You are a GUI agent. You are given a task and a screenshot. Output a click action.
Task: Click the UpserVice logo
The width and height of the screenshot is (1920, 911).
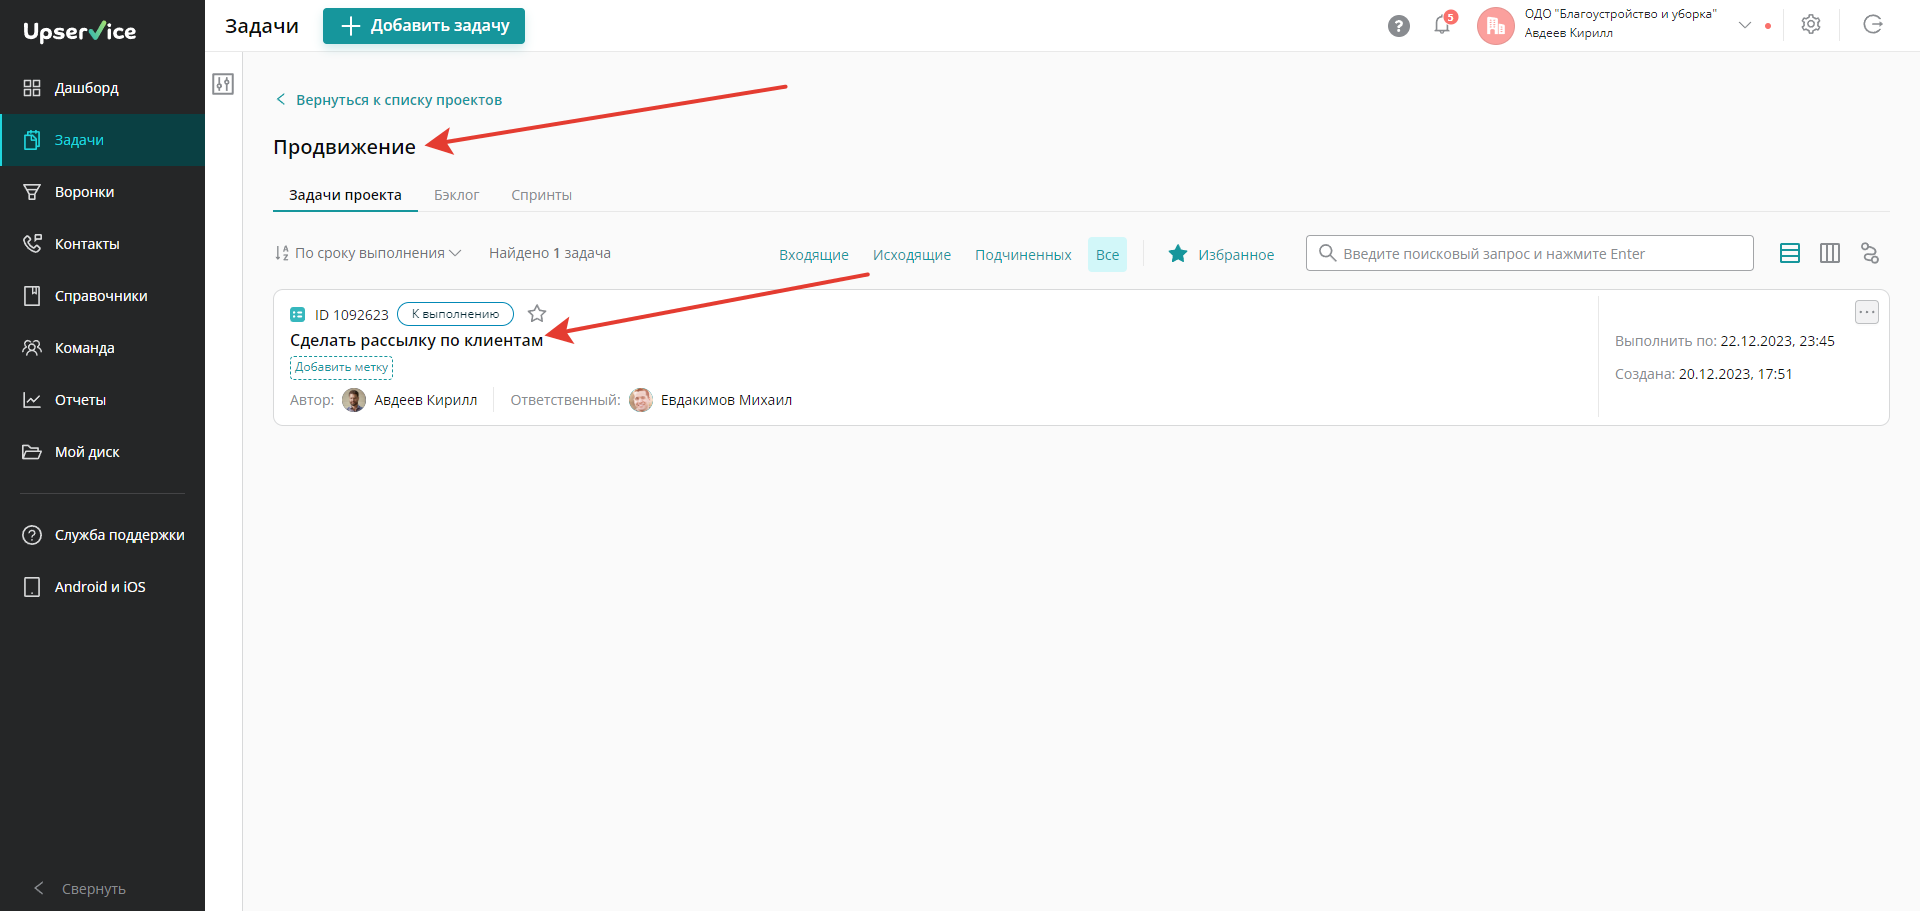point(80,31)
